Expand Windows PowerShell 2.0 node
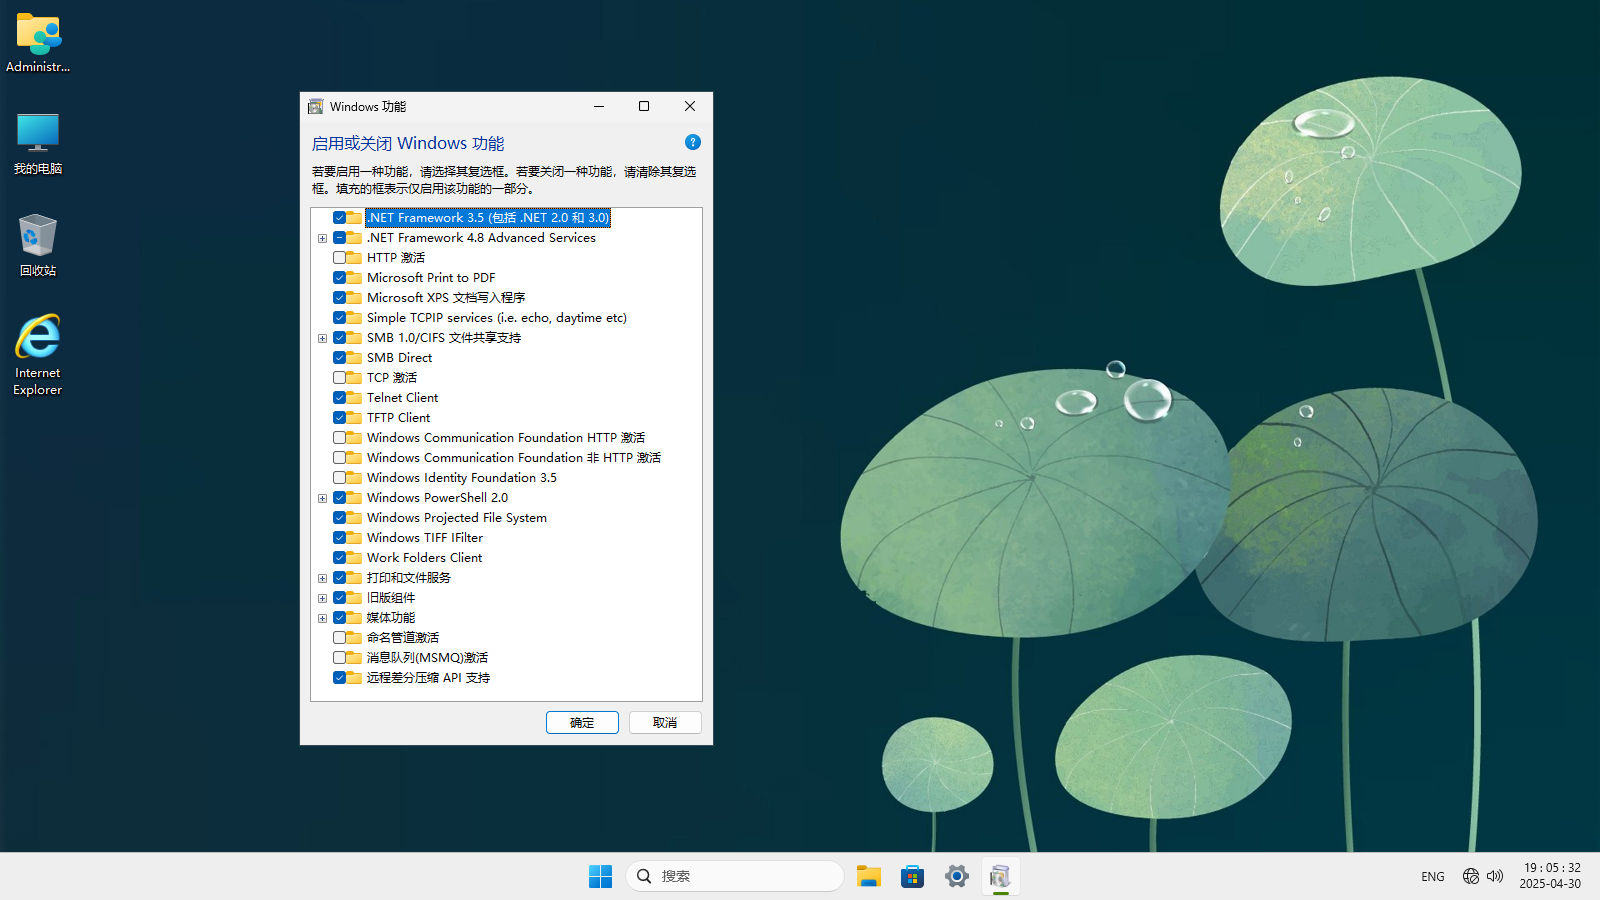 (322, 498)
